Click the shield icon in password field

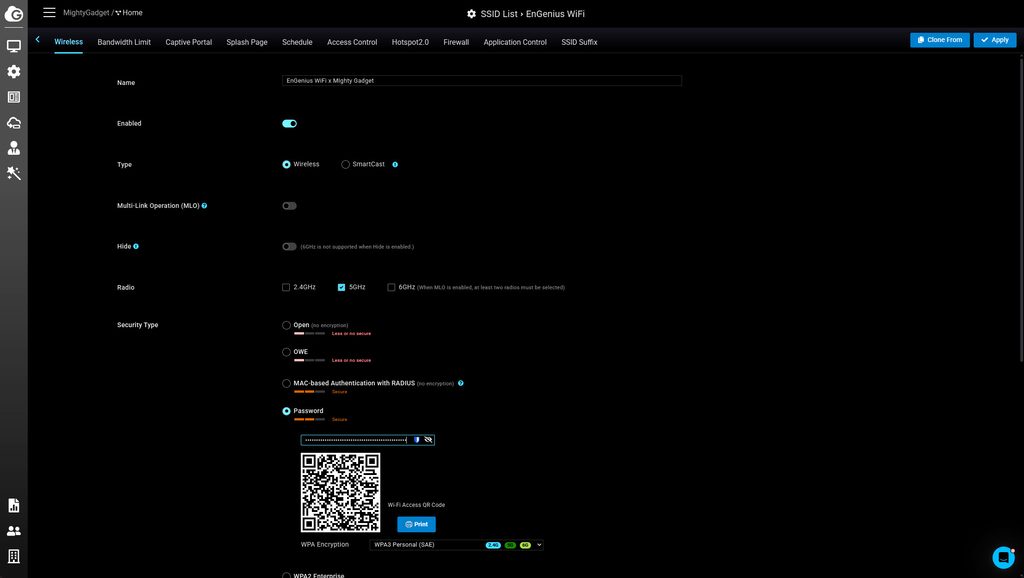click(417, 440)
